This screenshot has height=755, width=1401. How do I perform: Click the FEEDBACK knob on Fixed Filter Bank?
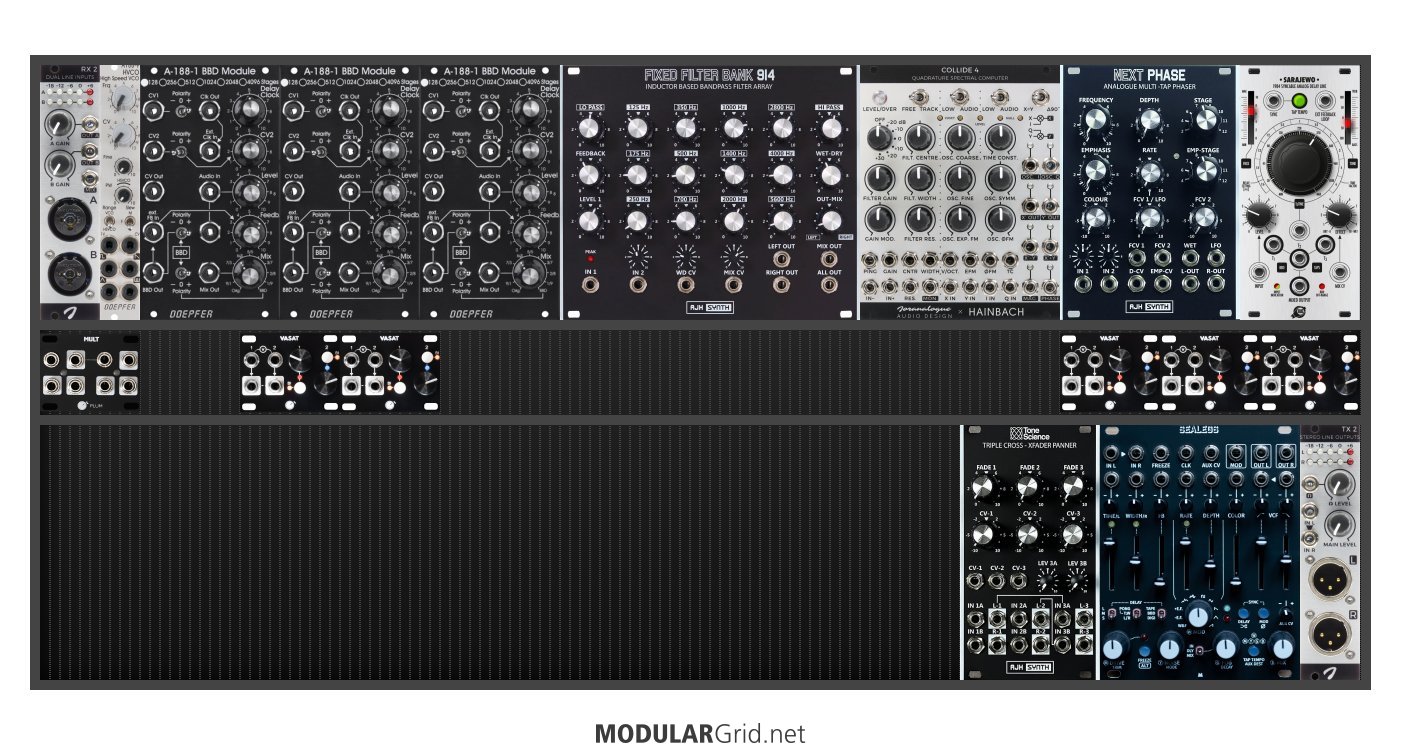pyautogui.click(x=588, y=175)
